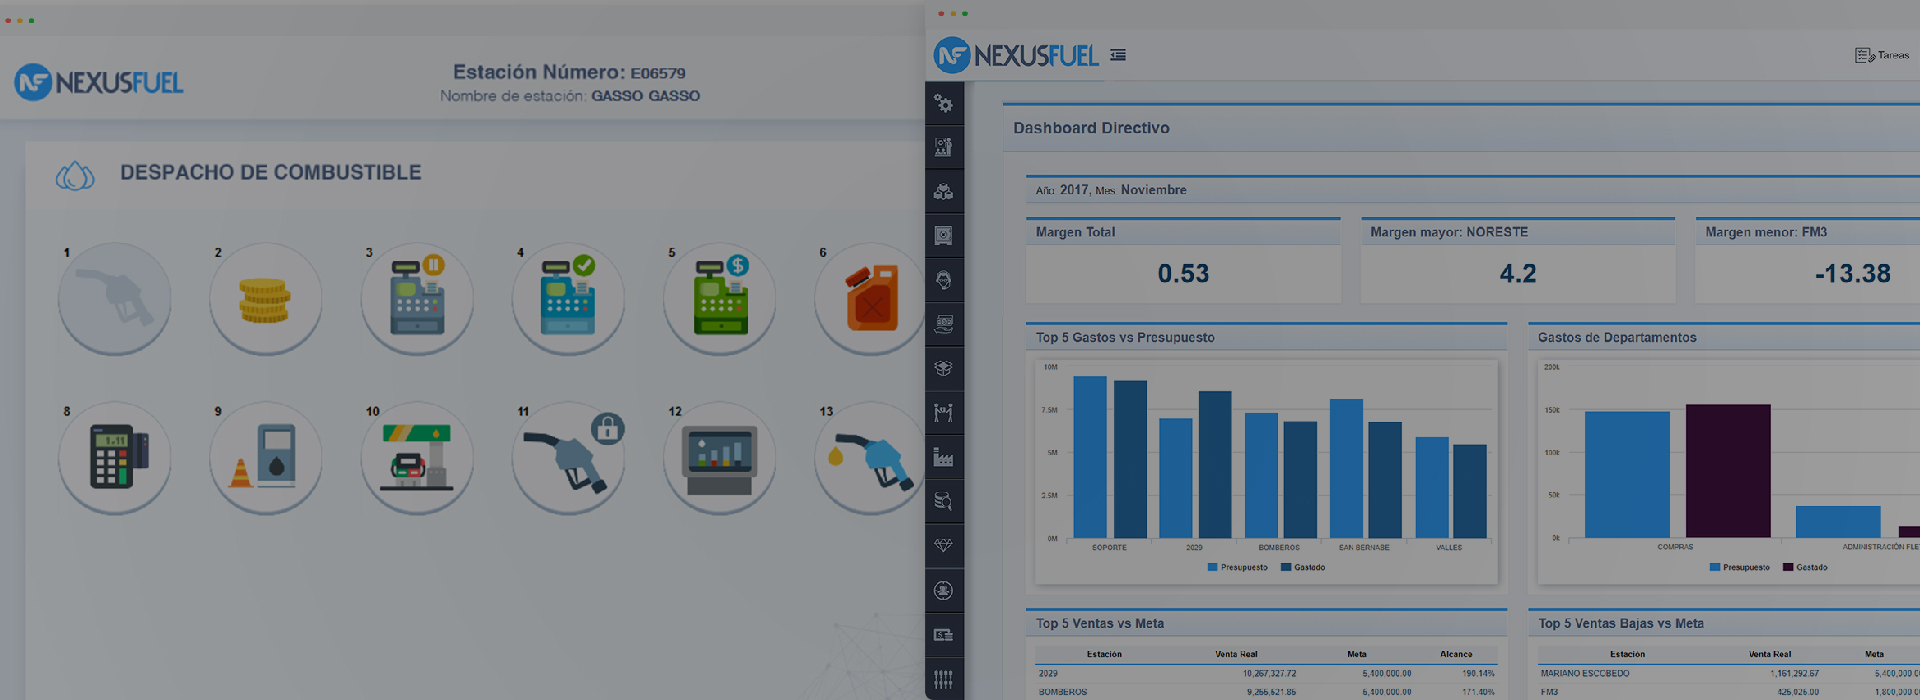Viewport: 1920px width, 700px height.
Task: Toggle the sidebar menu hamburger icon
Action: click(x=1118, y=55)
